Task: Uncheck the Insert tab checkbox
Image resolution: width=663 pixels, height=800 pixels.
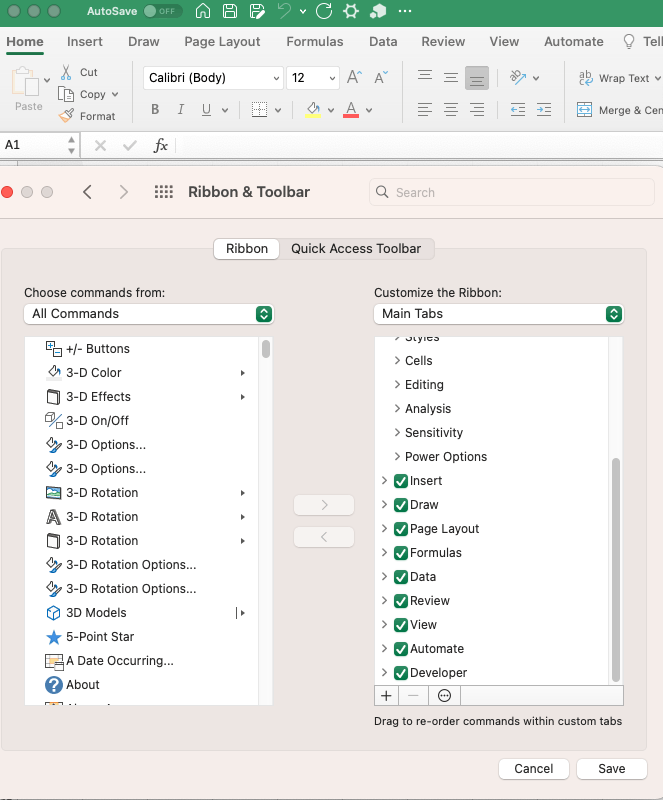Action: click(x=401, y=481)
